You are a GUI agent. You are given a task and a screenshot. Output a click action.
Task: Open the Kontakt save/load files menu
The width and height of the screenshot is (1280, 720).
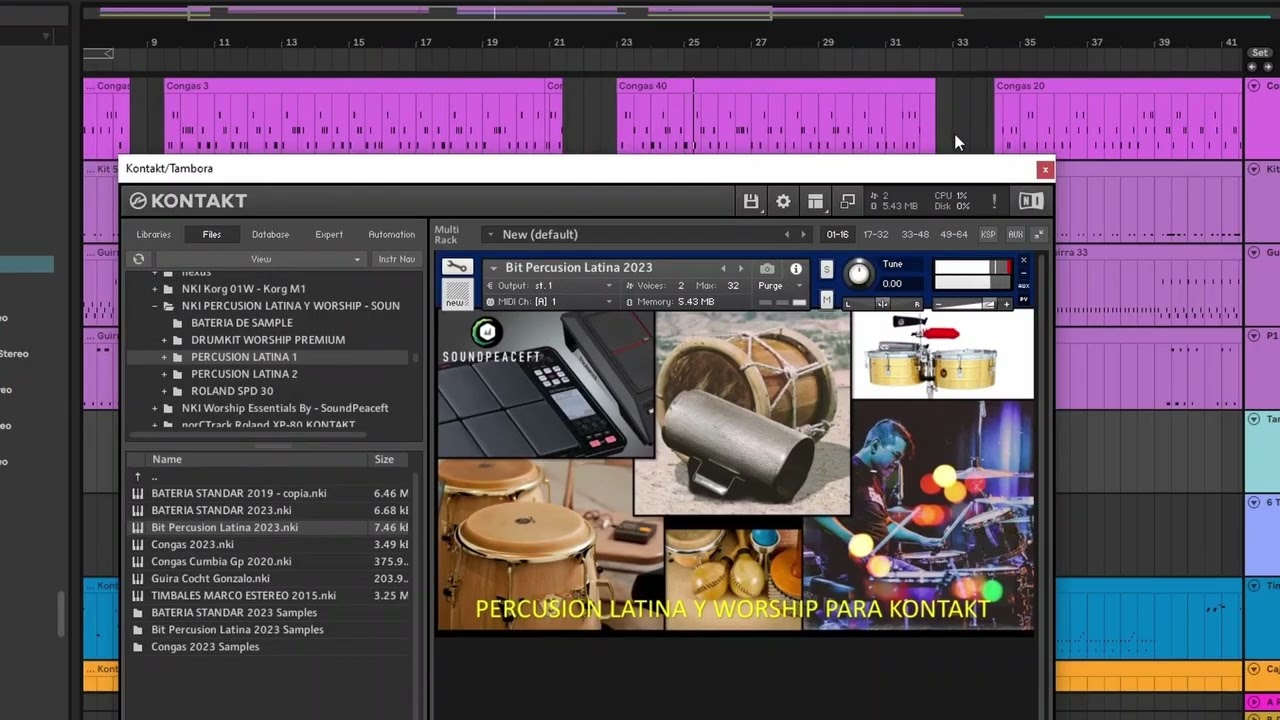(750, 201)
